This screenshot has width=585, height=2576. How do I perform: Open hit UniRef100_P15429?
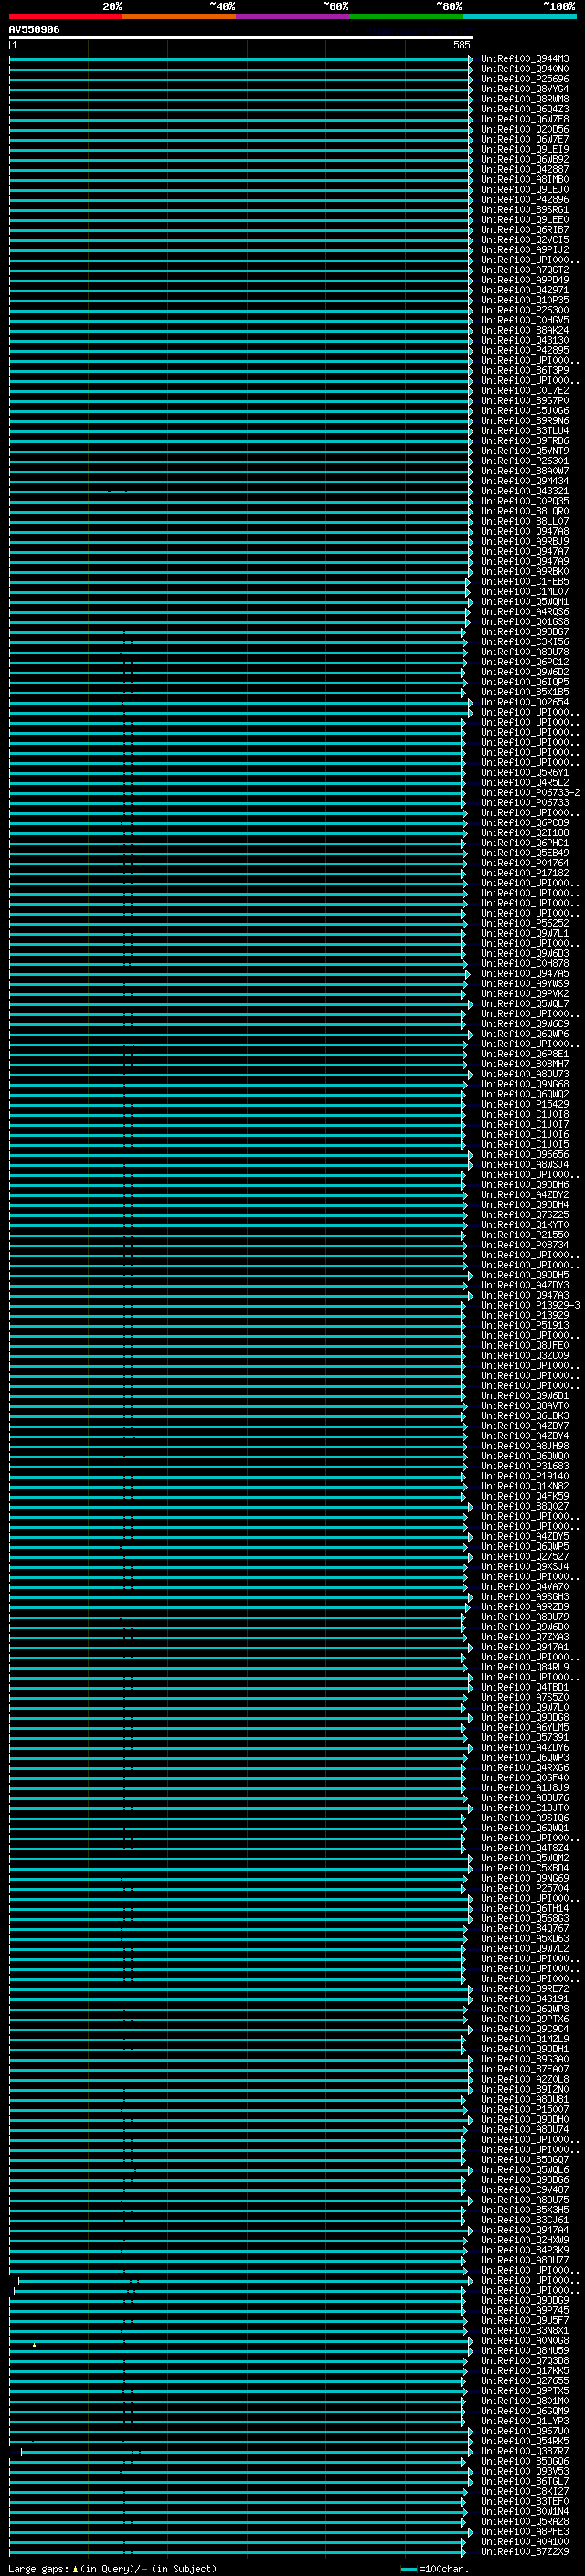tap(525, 1105)
